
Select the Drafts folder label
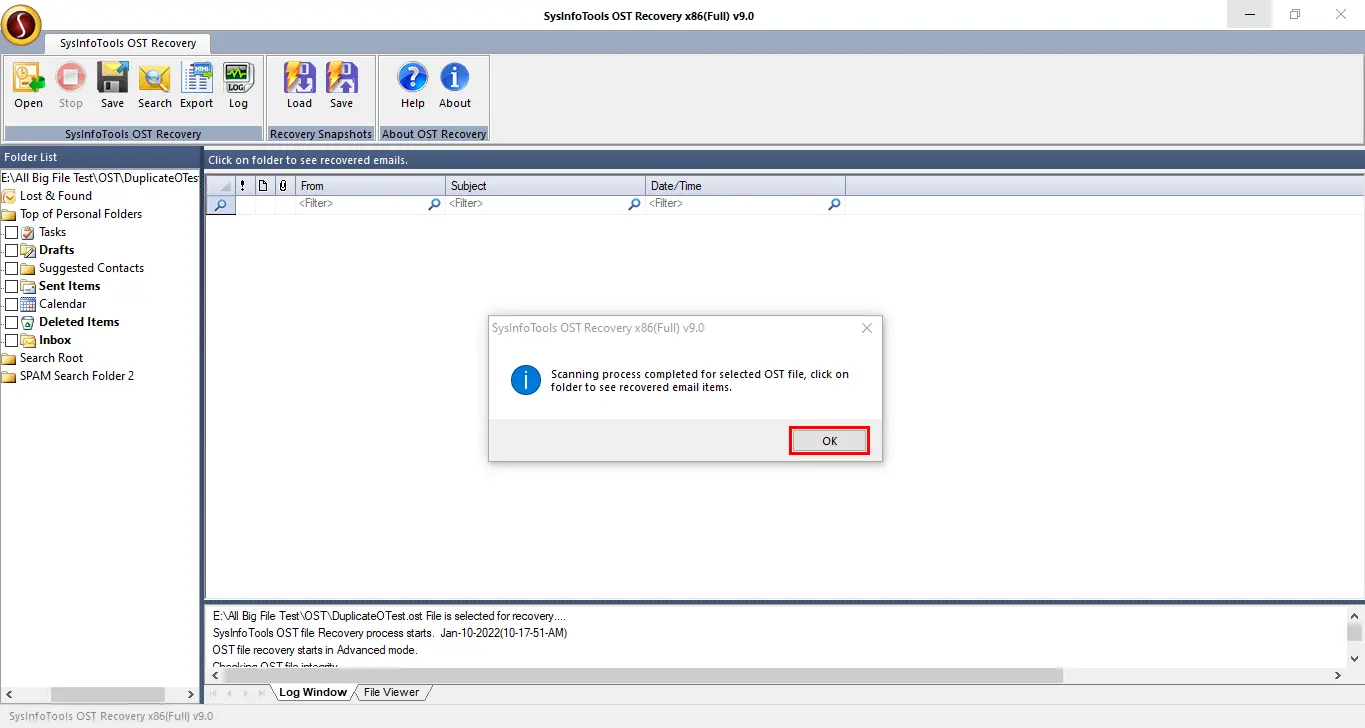[x=56, y=250]
